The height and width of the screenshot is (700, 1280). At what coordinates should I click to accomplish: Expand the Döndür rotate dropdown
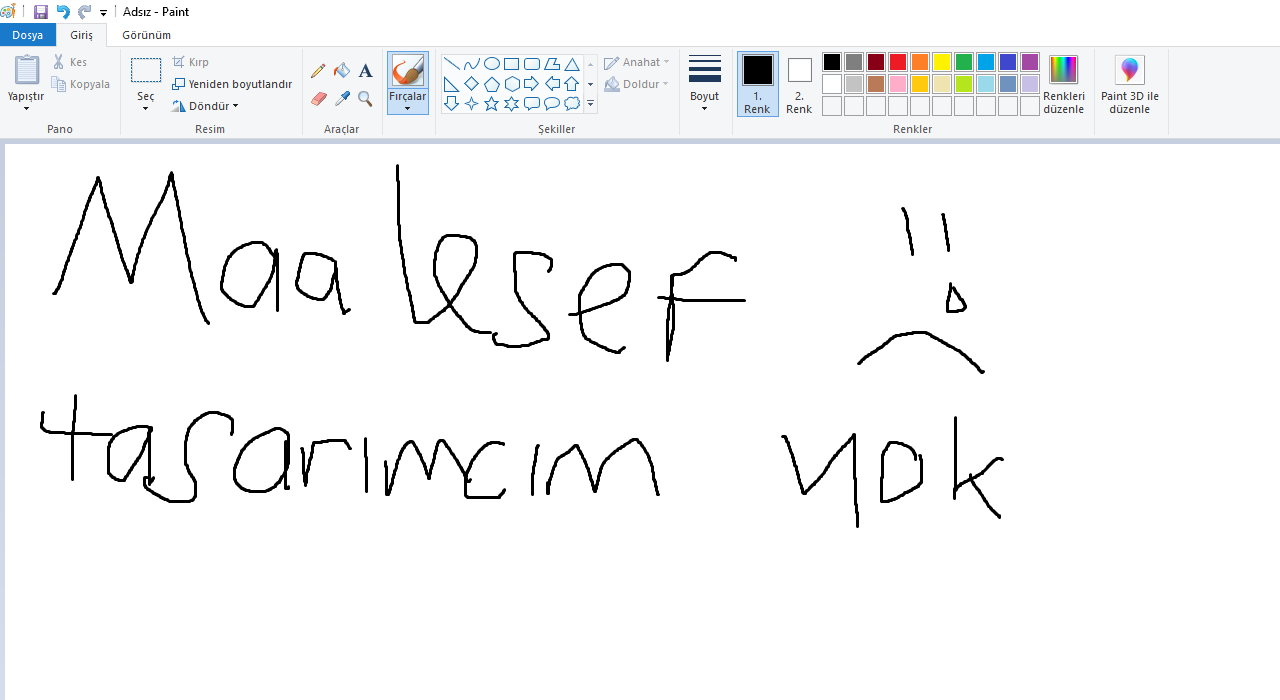(x=205, y=106)
